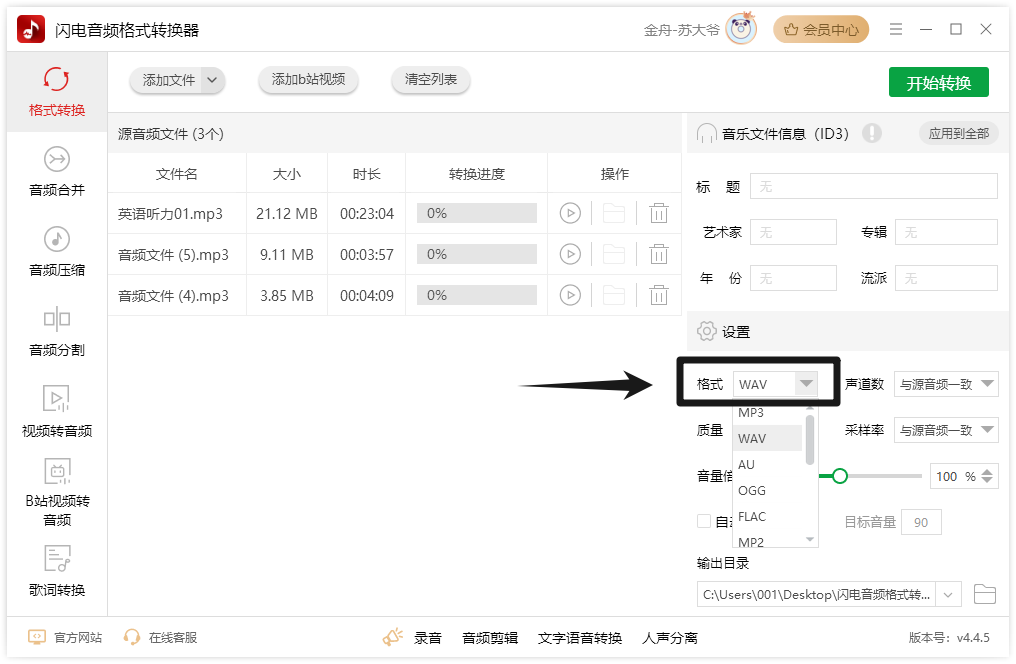This screenshot has width=1016, height=664.
Task: Click progress bar of 英语听力01.mp3
Action: [477, 213]
